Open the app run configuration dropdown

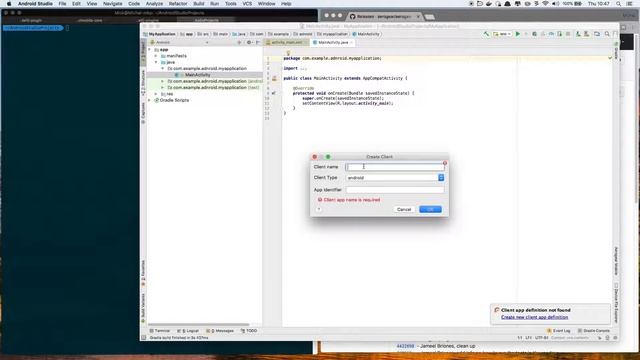pyautogui.click(x=502, y=34)
